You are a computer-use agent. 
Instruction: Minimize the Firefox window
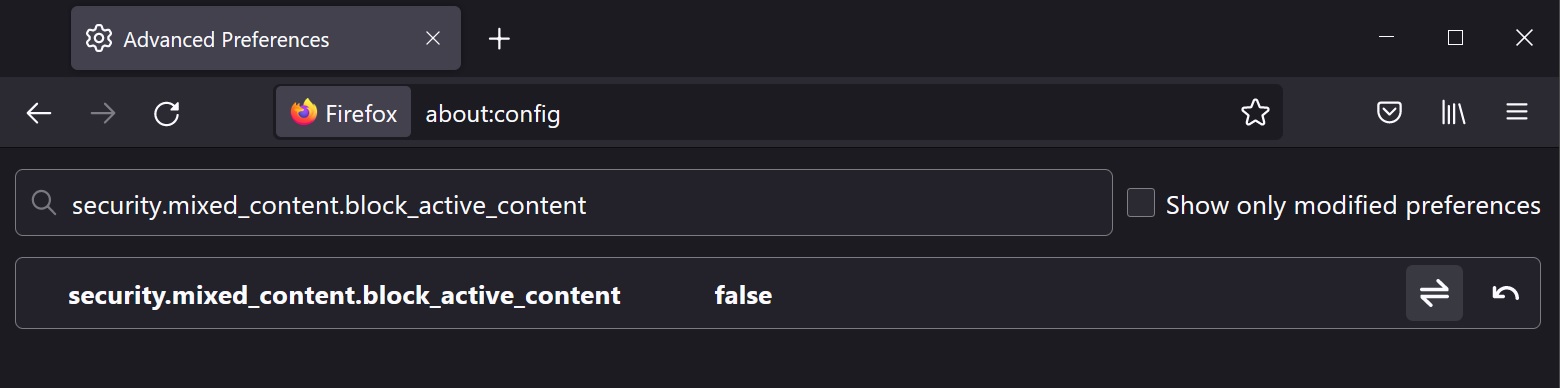[1387, 38]
